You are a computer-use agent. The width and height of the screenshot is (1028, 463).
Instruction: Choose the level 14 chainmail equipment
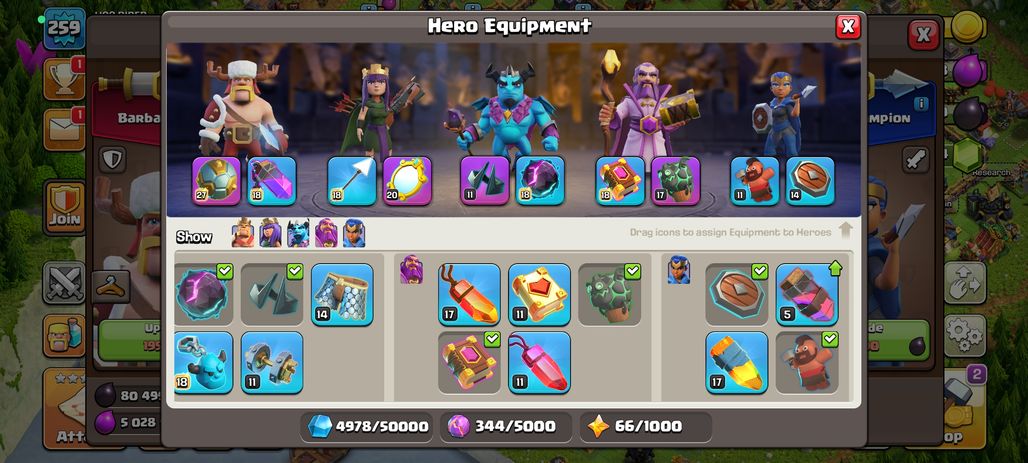pos(342,294)
